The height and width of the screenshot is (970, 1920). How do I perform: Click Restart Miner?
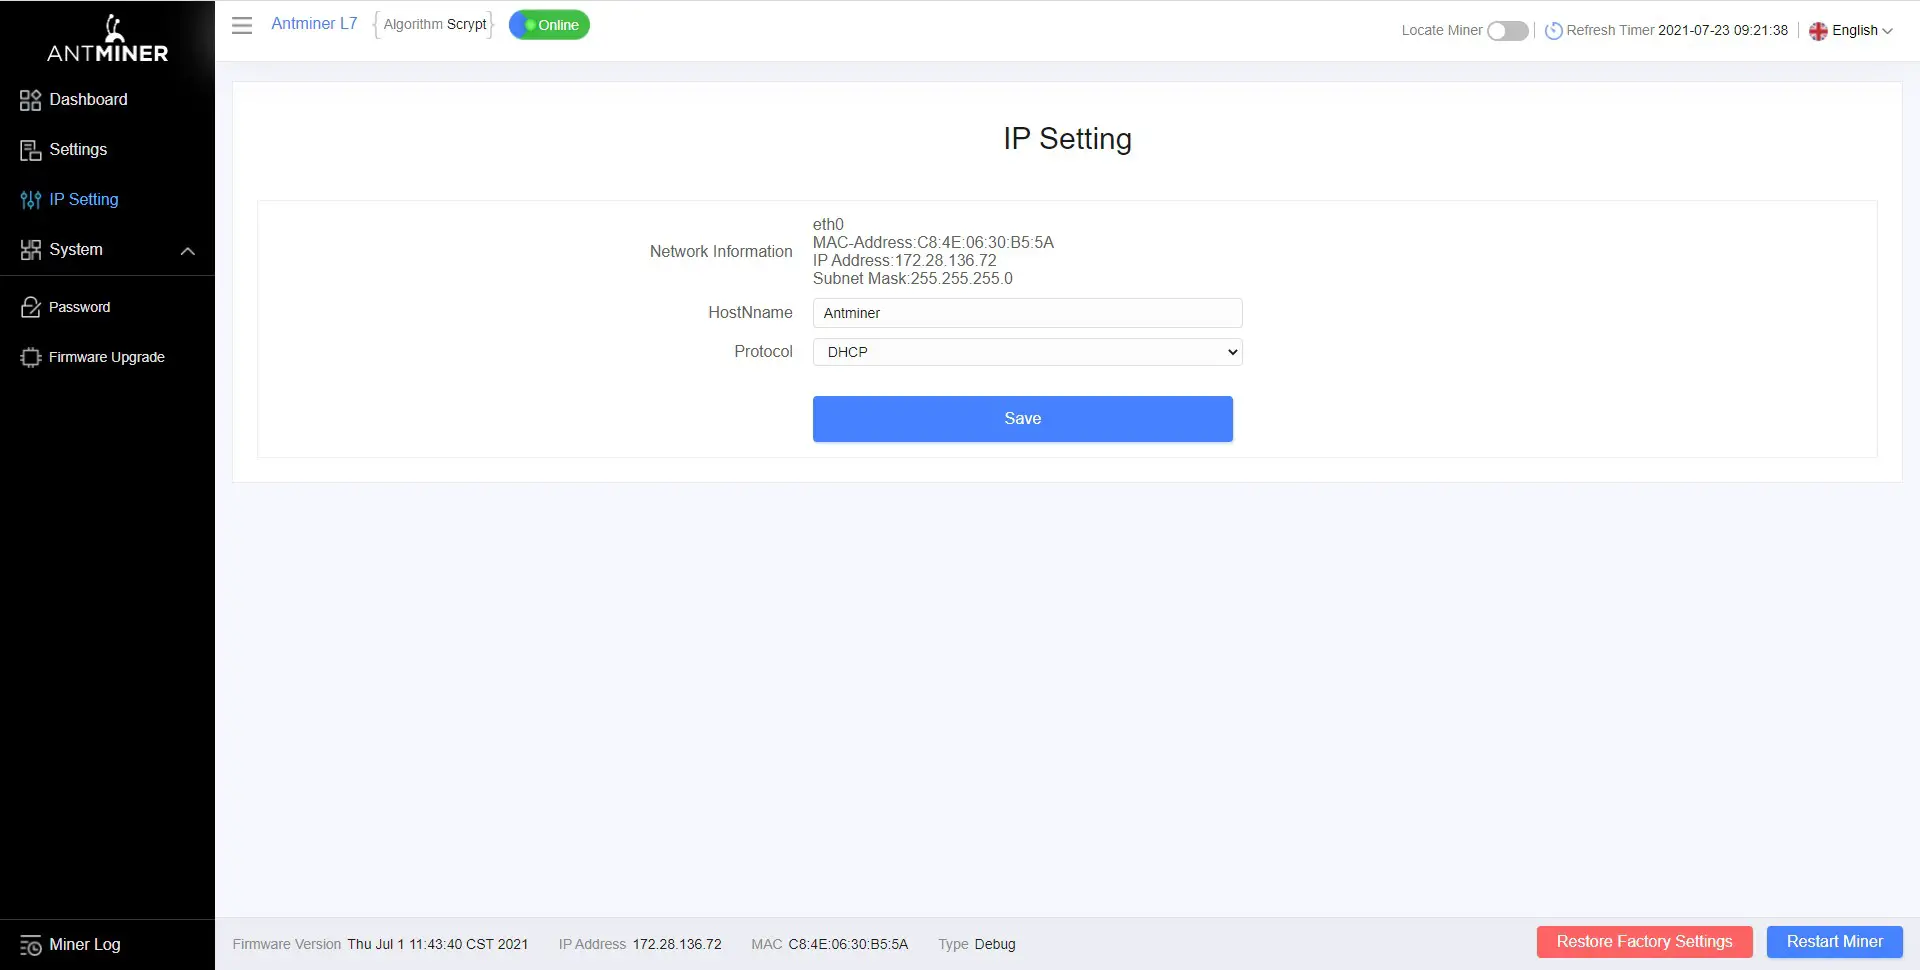click(x=1834, y=941)
